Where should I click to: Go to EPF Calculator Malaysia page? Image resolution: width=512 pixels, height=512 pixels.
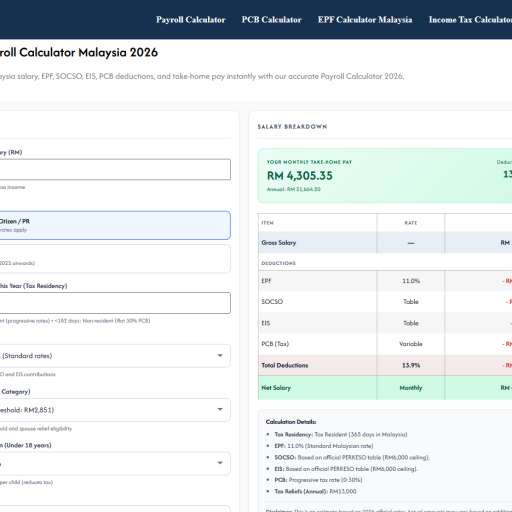[365, 20]
